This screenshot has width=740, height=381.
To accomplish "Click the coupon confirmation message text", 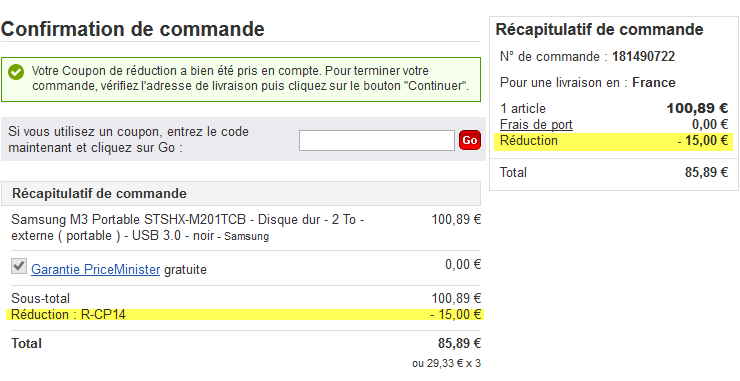I will (x=250, y=79).
